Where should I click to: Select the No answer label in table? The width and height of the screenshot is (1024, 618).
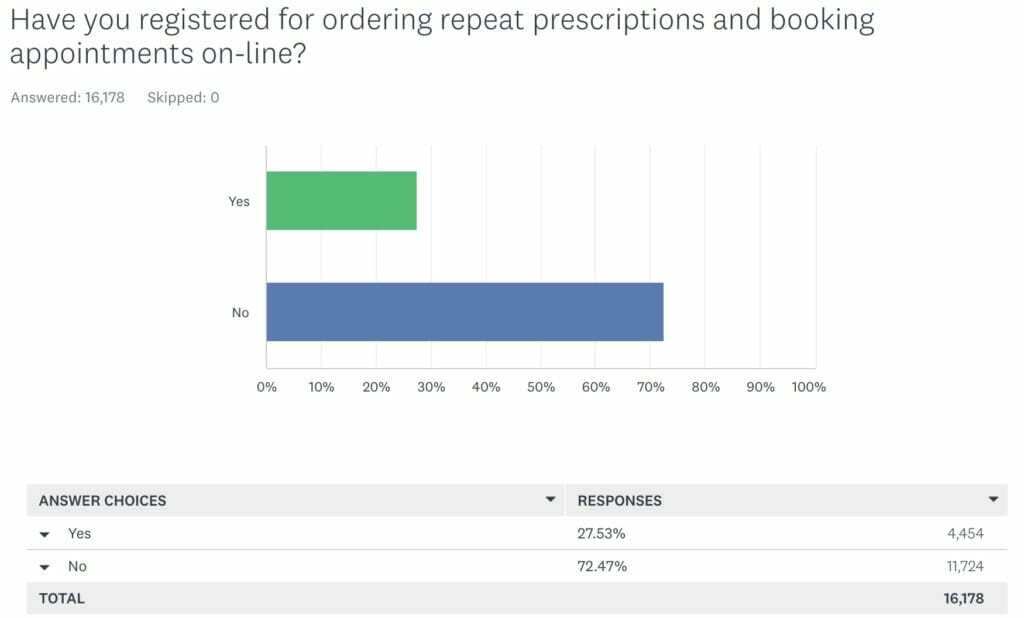(77, 567)
